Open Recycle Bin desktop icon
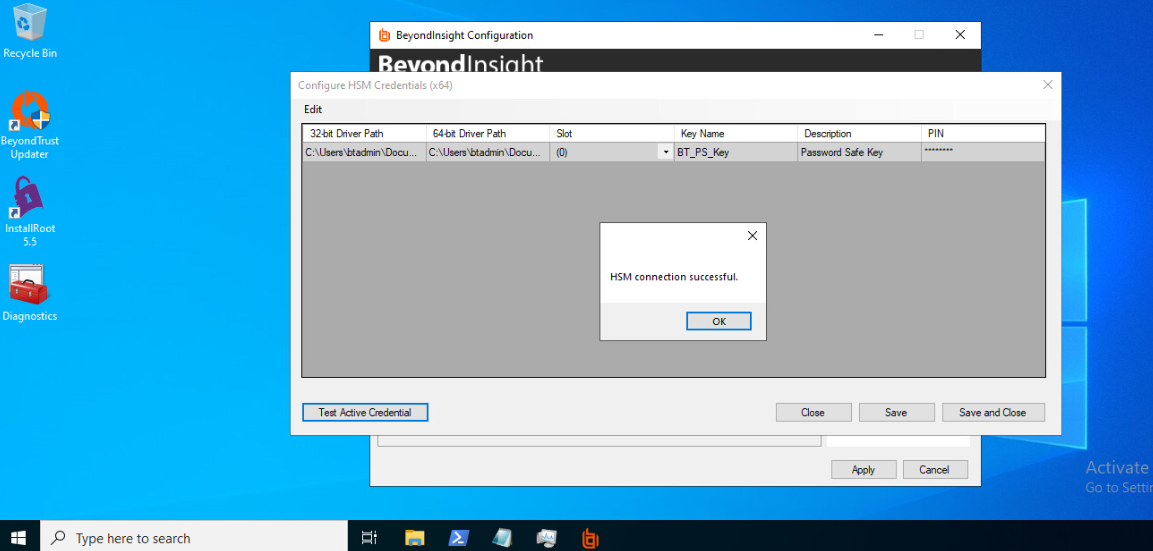Viewport: 1153px width, 551px height. tap(30, 31)
